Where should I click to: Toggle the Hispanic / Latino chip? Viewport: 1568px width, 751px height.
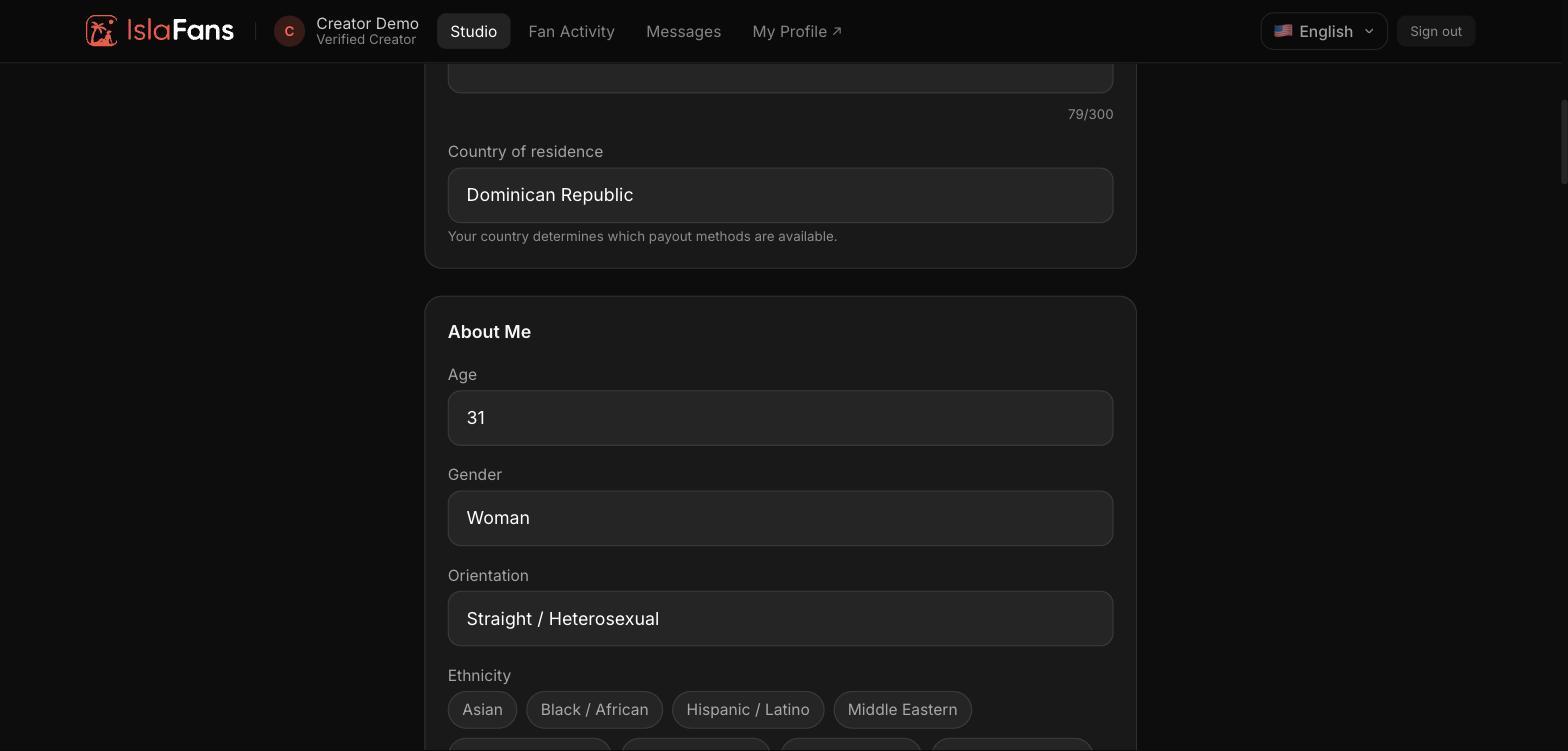748,709
